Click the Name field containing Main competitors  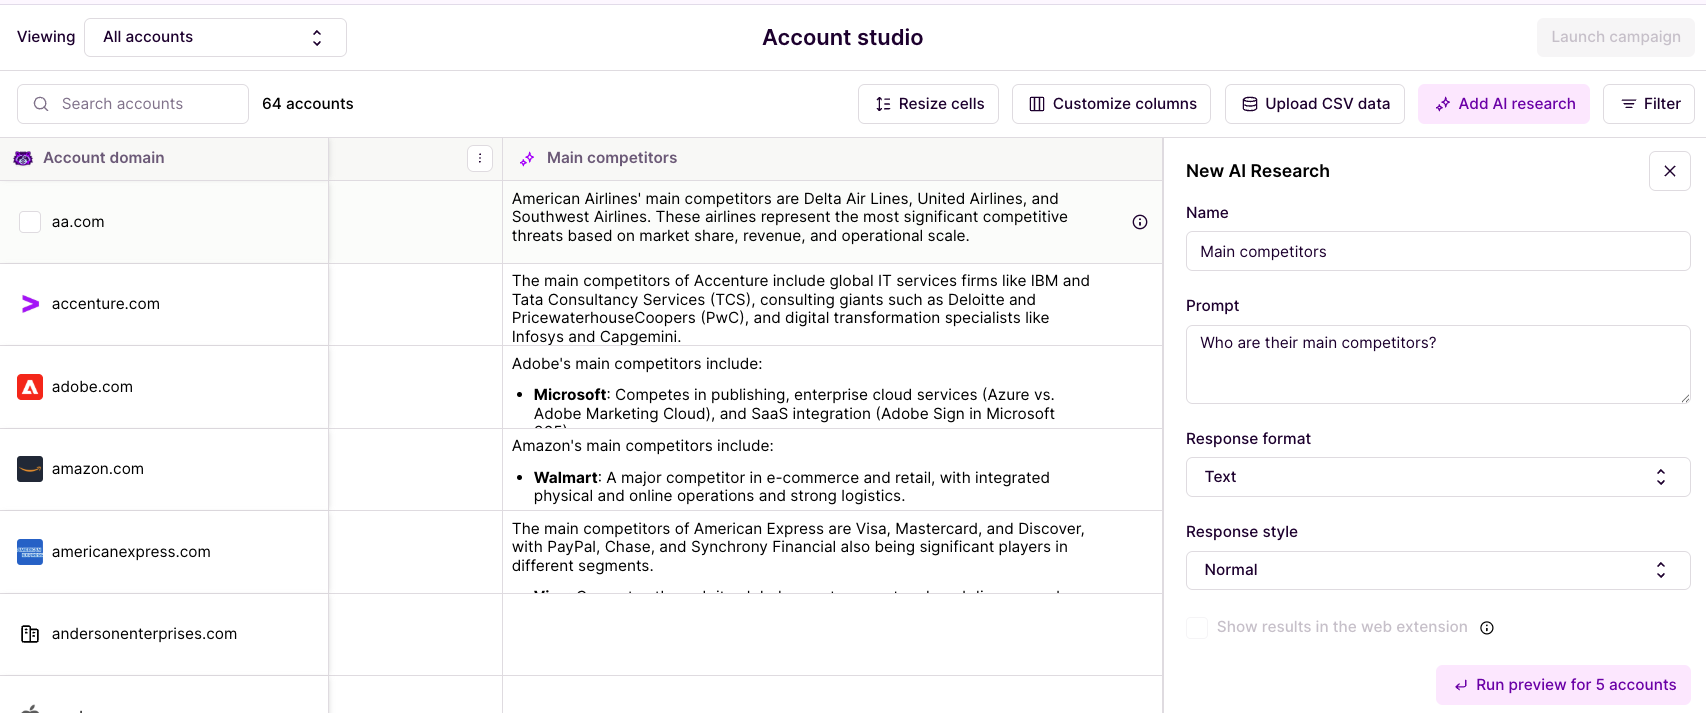click(1438, 251)
